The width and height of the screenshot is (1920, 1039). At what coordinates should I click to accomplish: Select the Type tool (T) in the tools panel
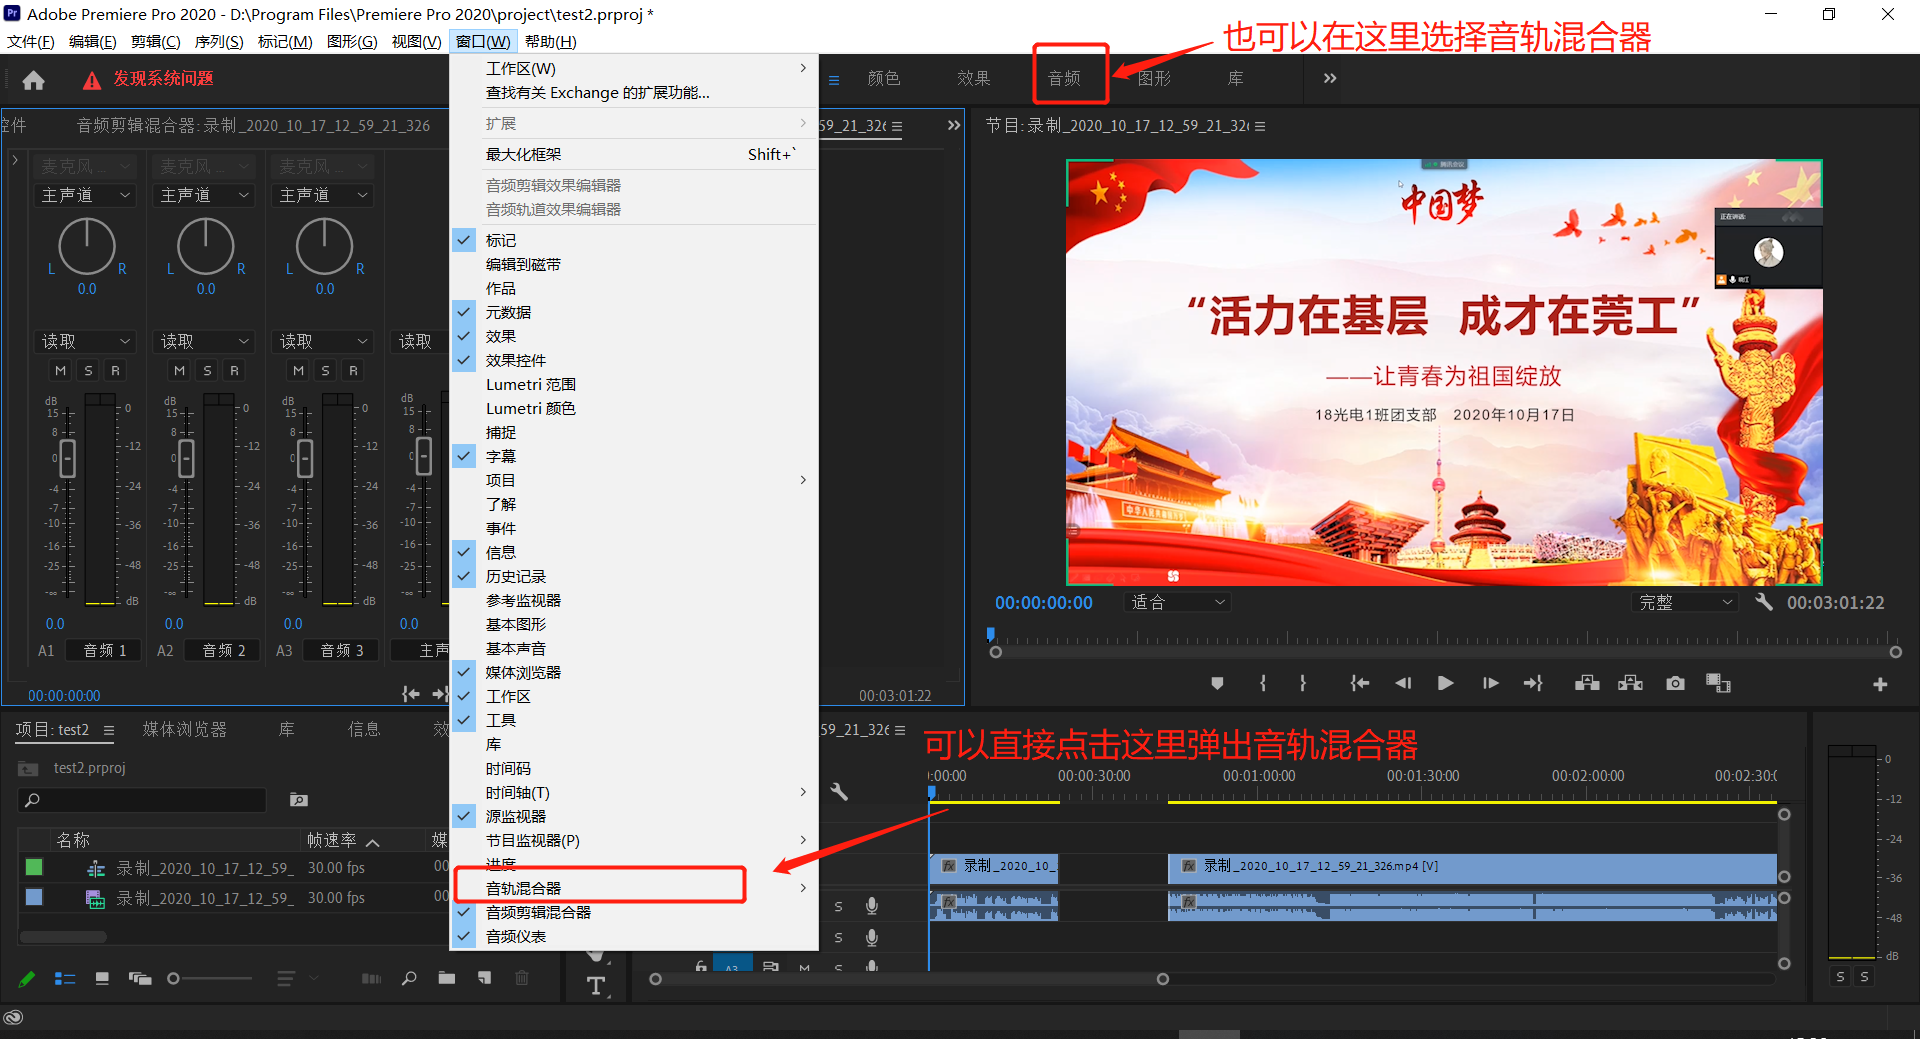(x=596, y=986)
